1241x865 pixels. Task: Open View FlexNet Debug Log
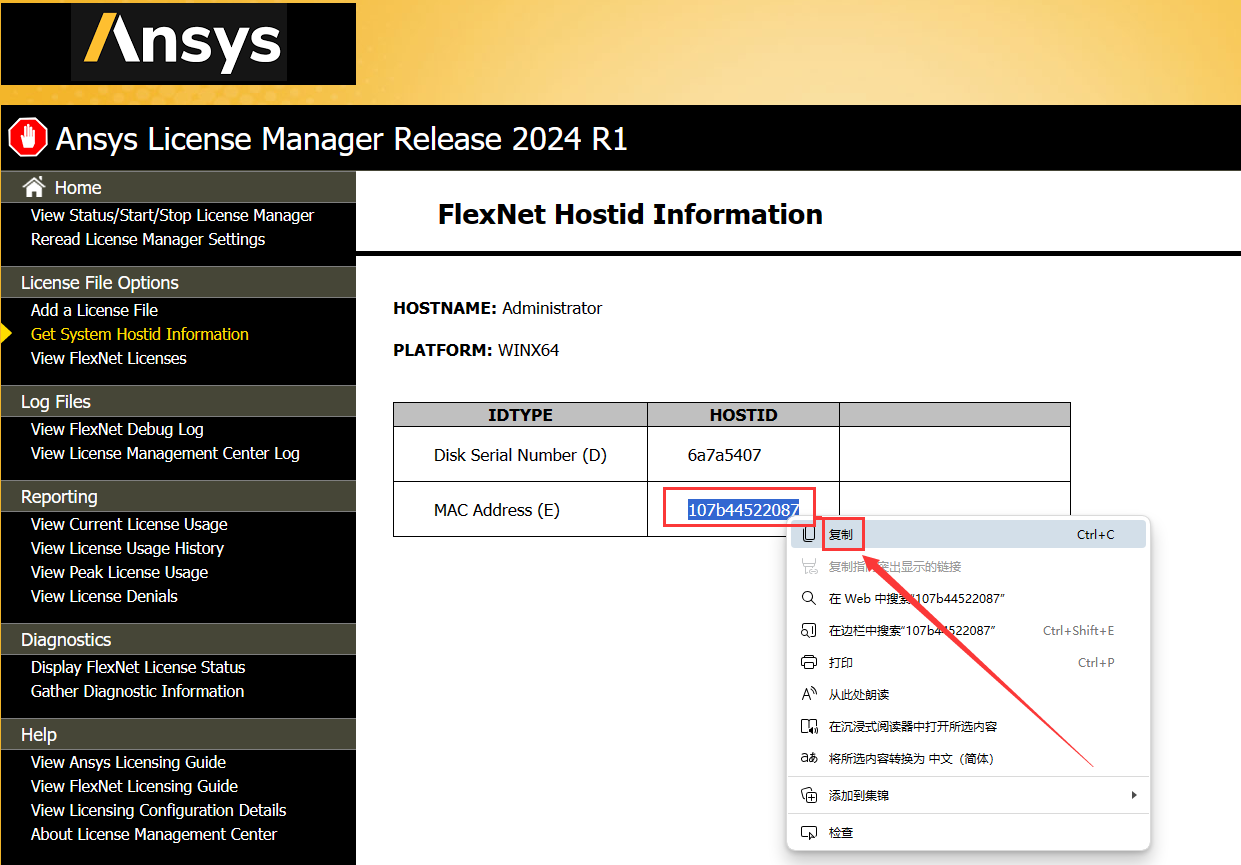click(117, 429)
